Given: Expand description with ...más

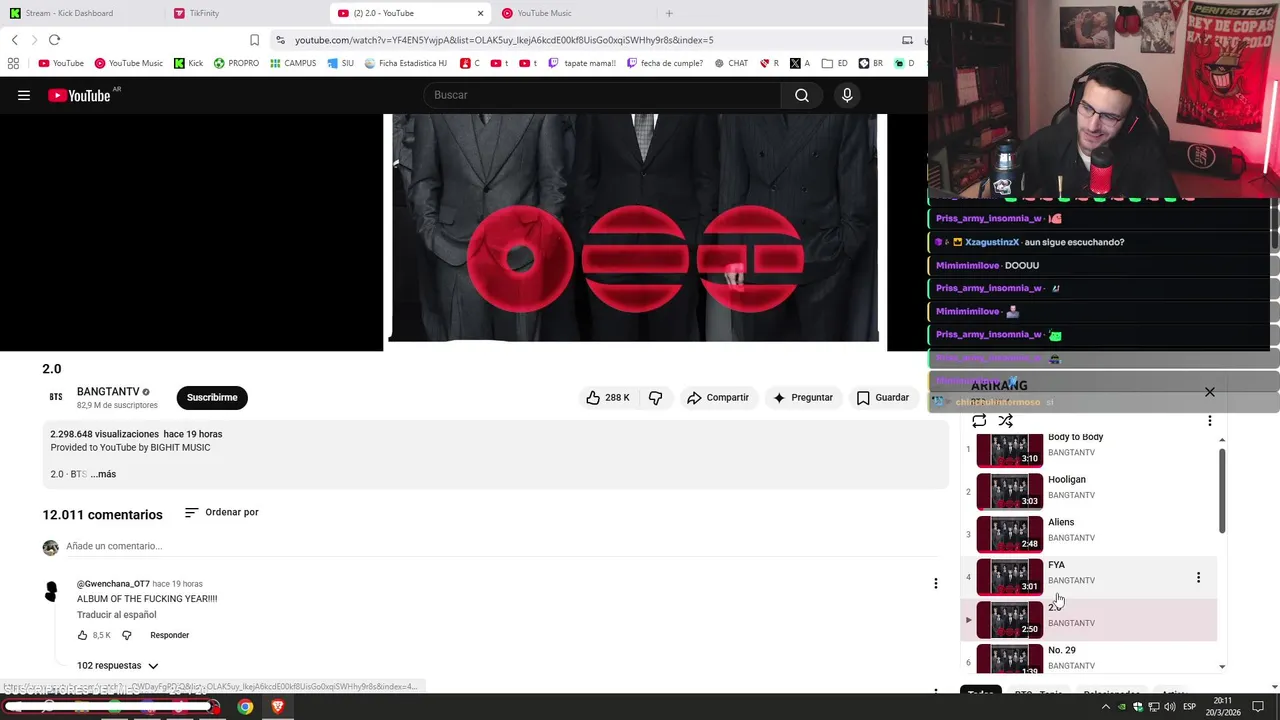Looking at the screenshot, I should point(105,474).
